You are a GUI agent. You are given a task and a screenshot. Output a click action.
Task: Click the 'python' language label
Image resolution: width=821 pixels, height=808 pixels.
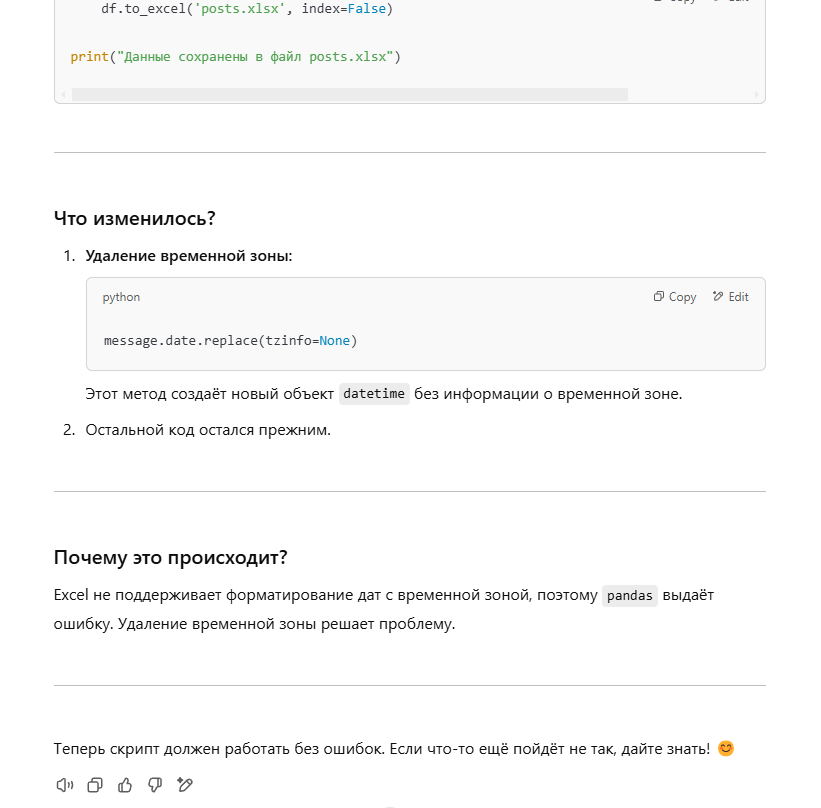tap(121, 297)
